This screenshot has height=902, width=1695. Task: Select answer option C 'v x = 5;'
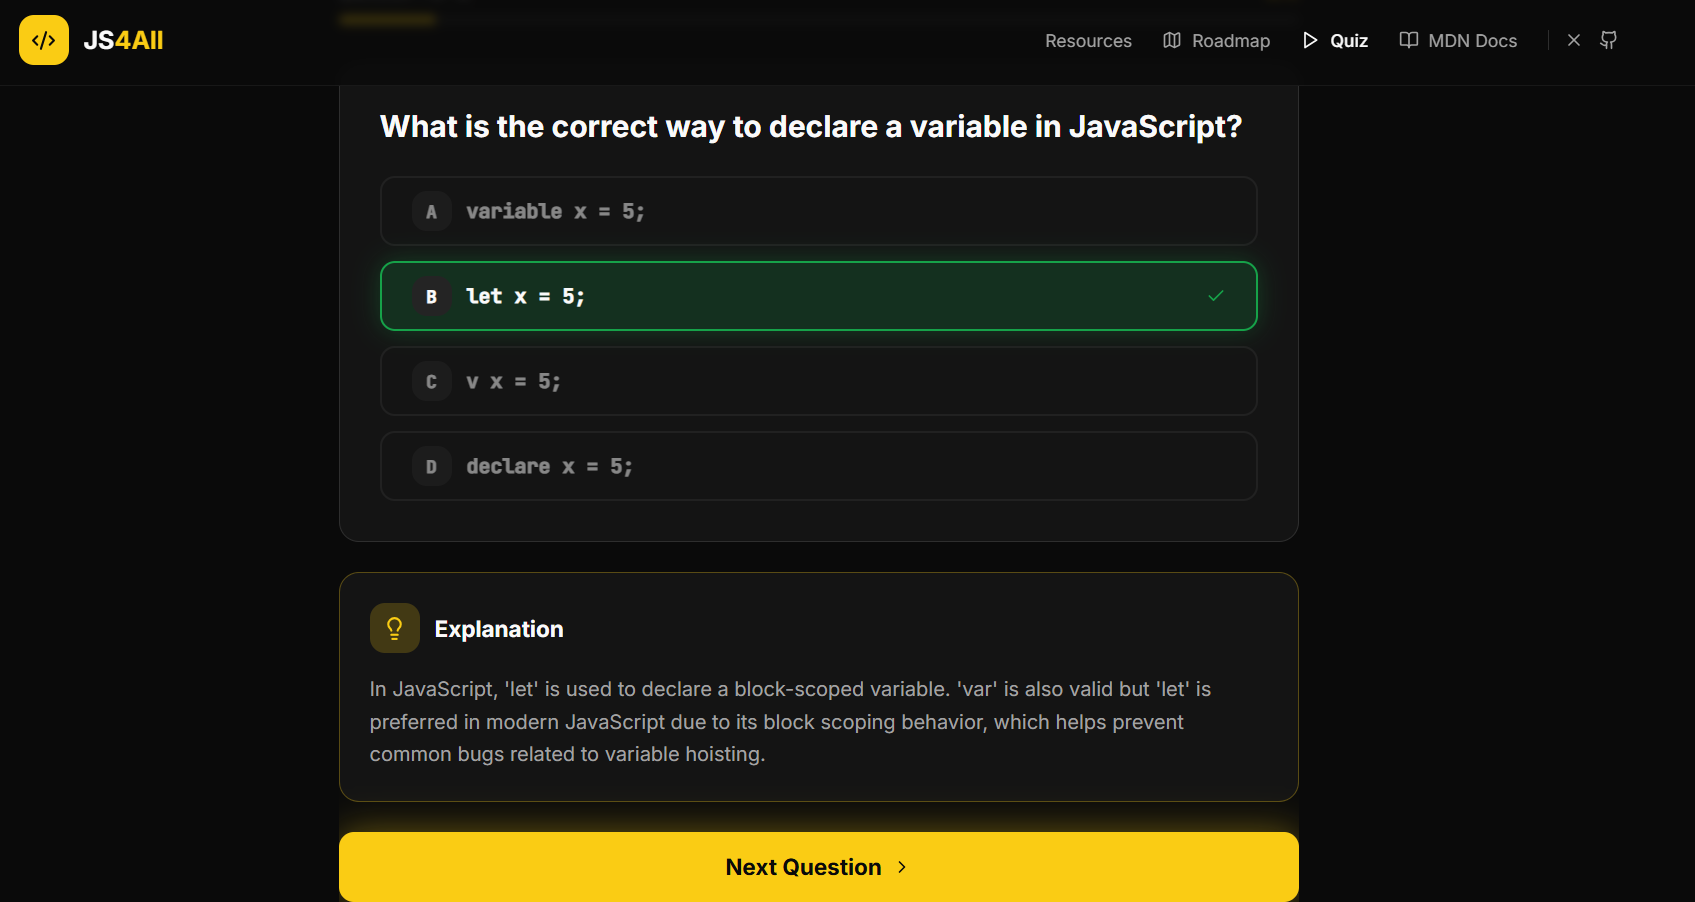tap(818, 381)
